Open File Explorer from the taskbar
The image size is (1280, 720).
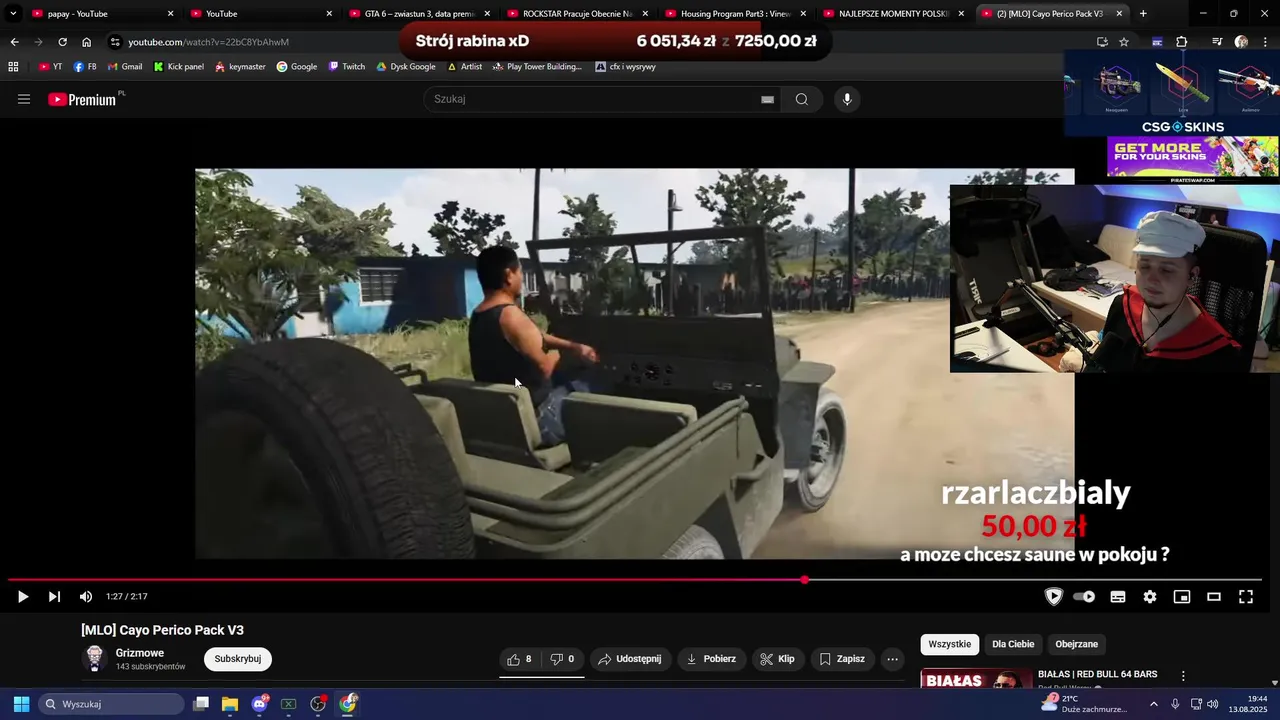tap(230, 704)
